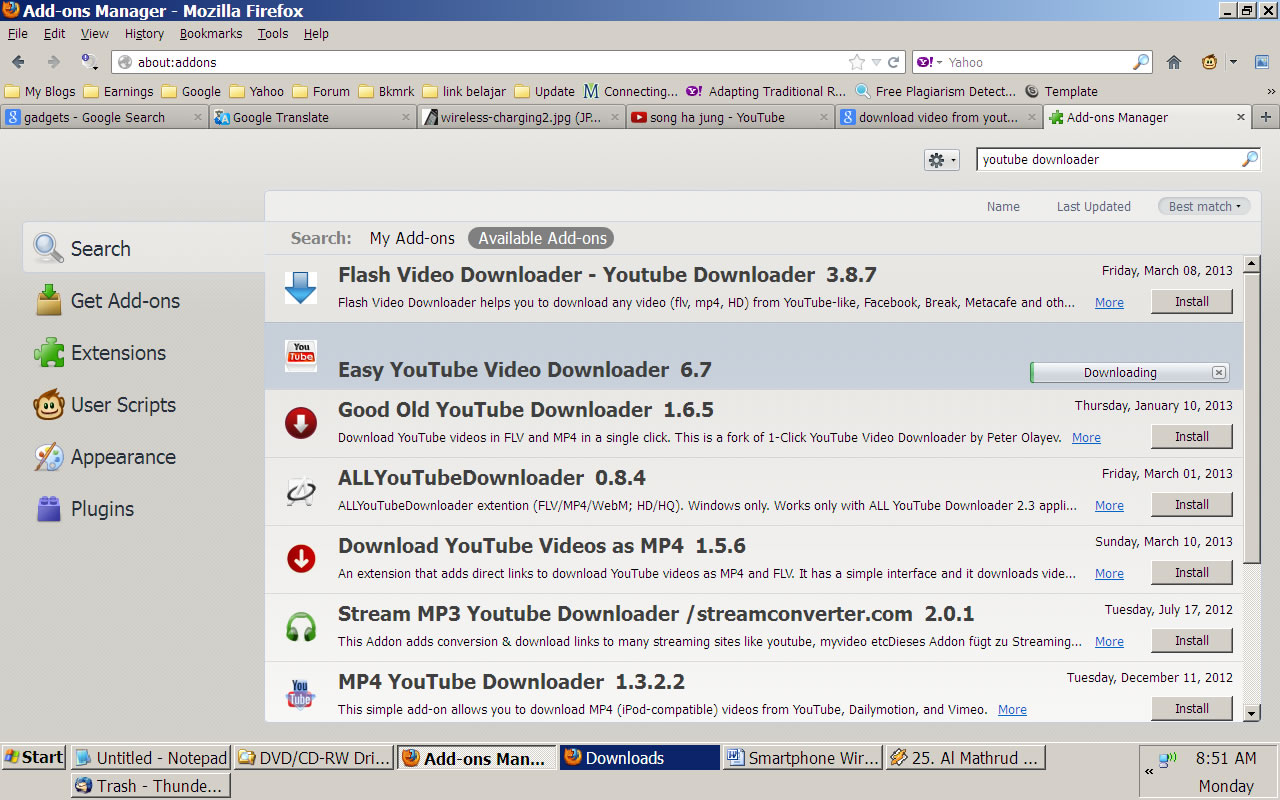
Task: Click the Downloading progress bar
Action: point(1129,372)
